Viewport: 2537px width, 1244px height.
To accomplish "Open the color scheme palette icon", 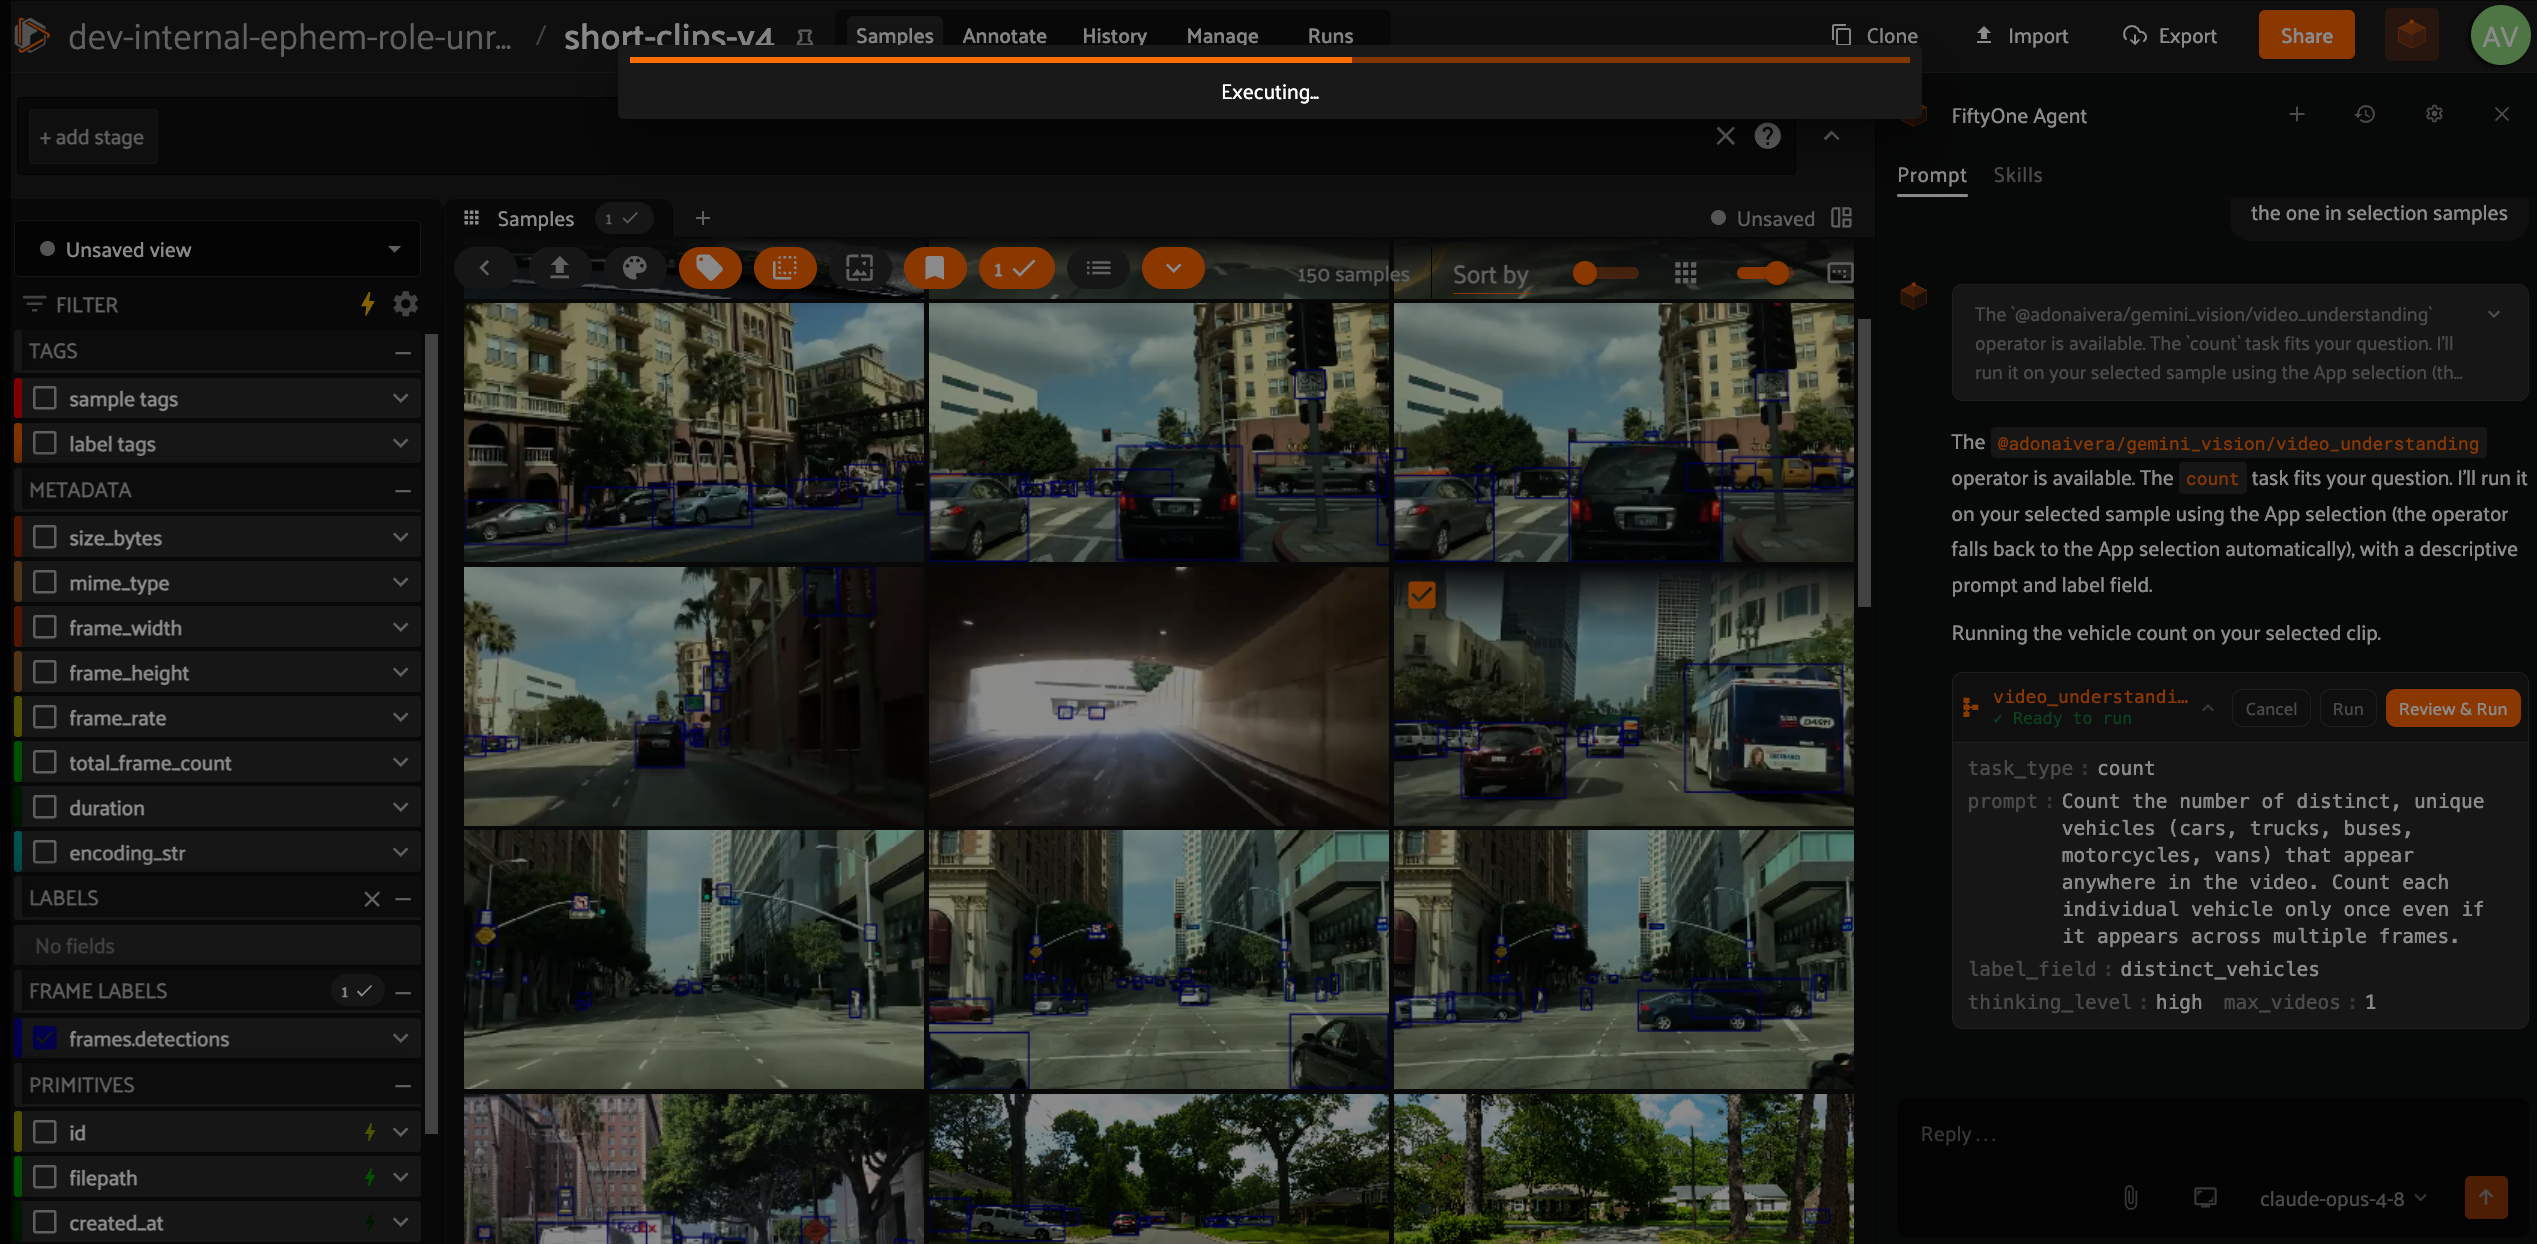I will [x=634, y=268].
